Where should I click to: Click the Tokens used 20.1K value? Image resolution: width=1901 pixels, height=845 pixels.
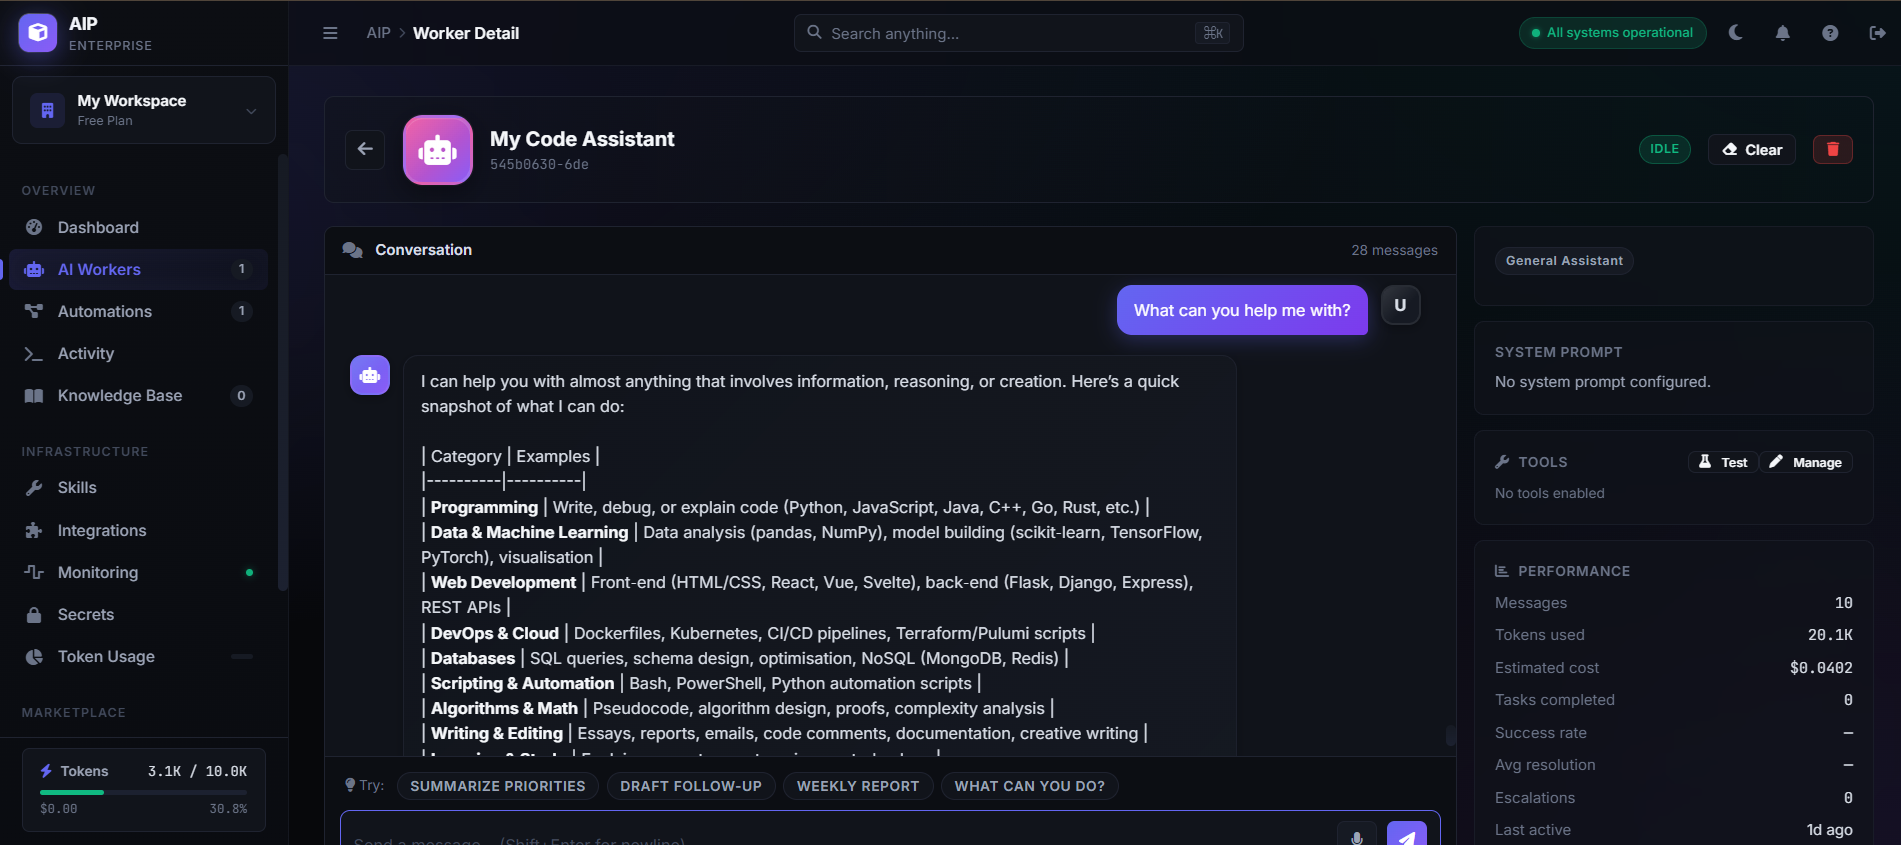(x=1830, y=635)
